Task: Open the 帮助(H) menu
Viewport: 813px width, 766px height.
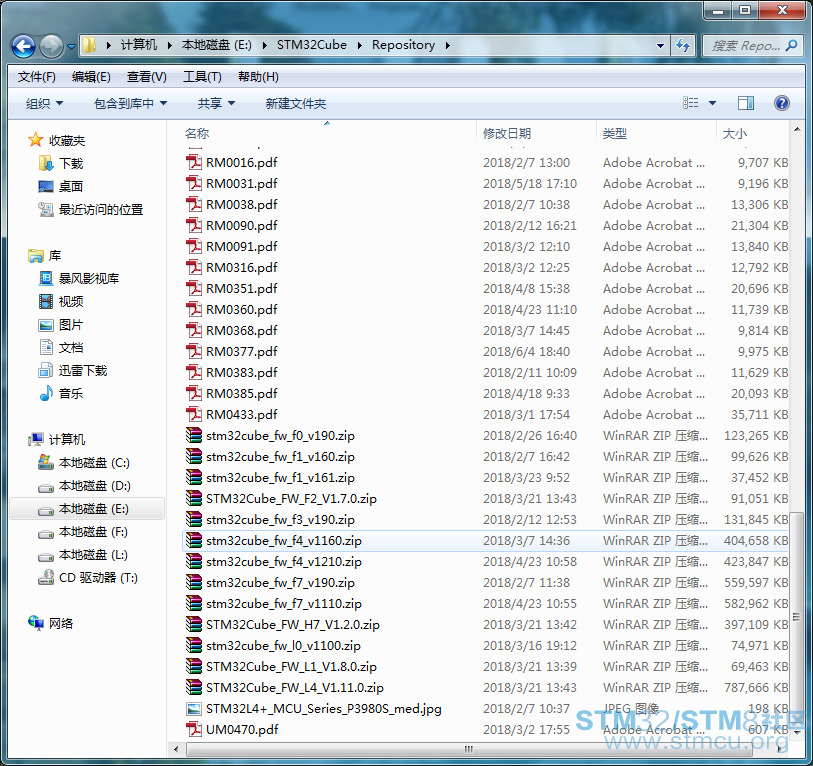Action: [258, 77]
